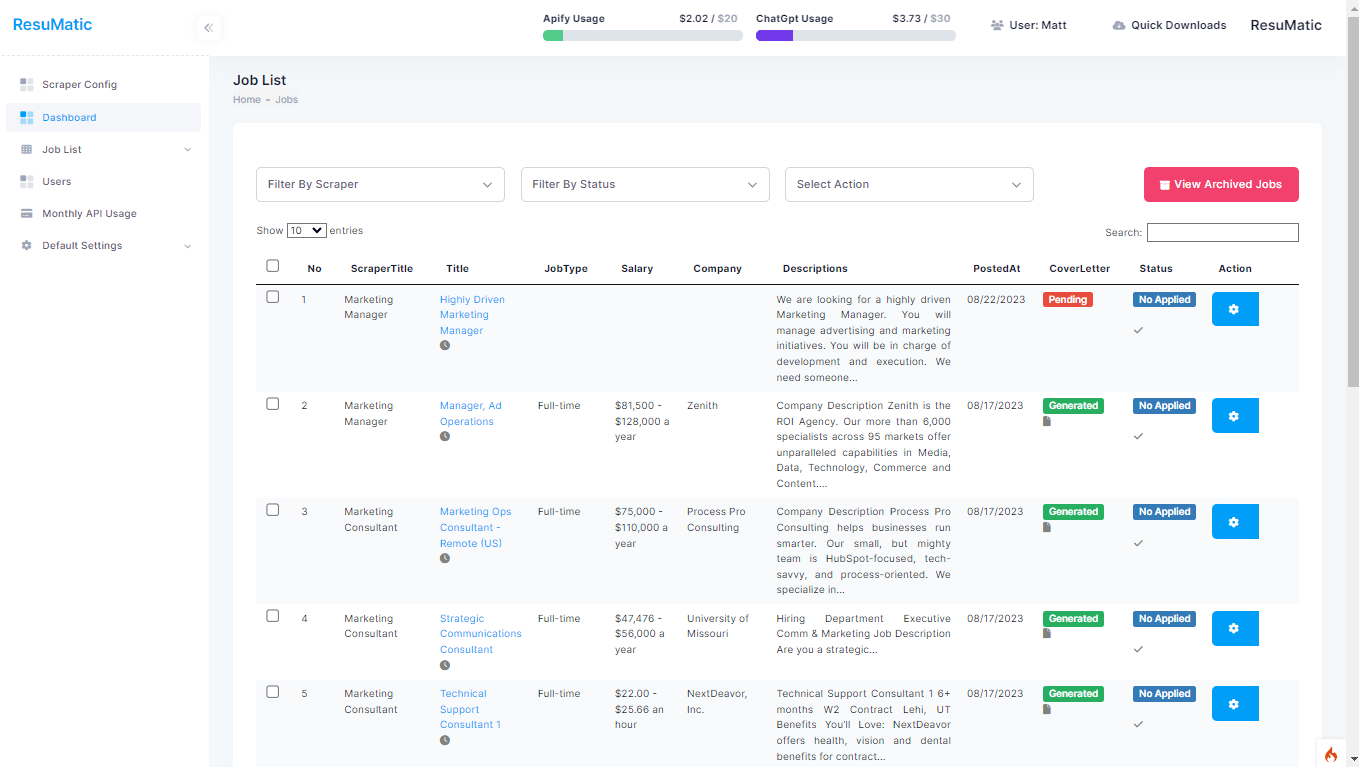Click the Default Settings gear icon
Image resolution: width=1359 pixels, height=767 pixels.
pos(27,246)
